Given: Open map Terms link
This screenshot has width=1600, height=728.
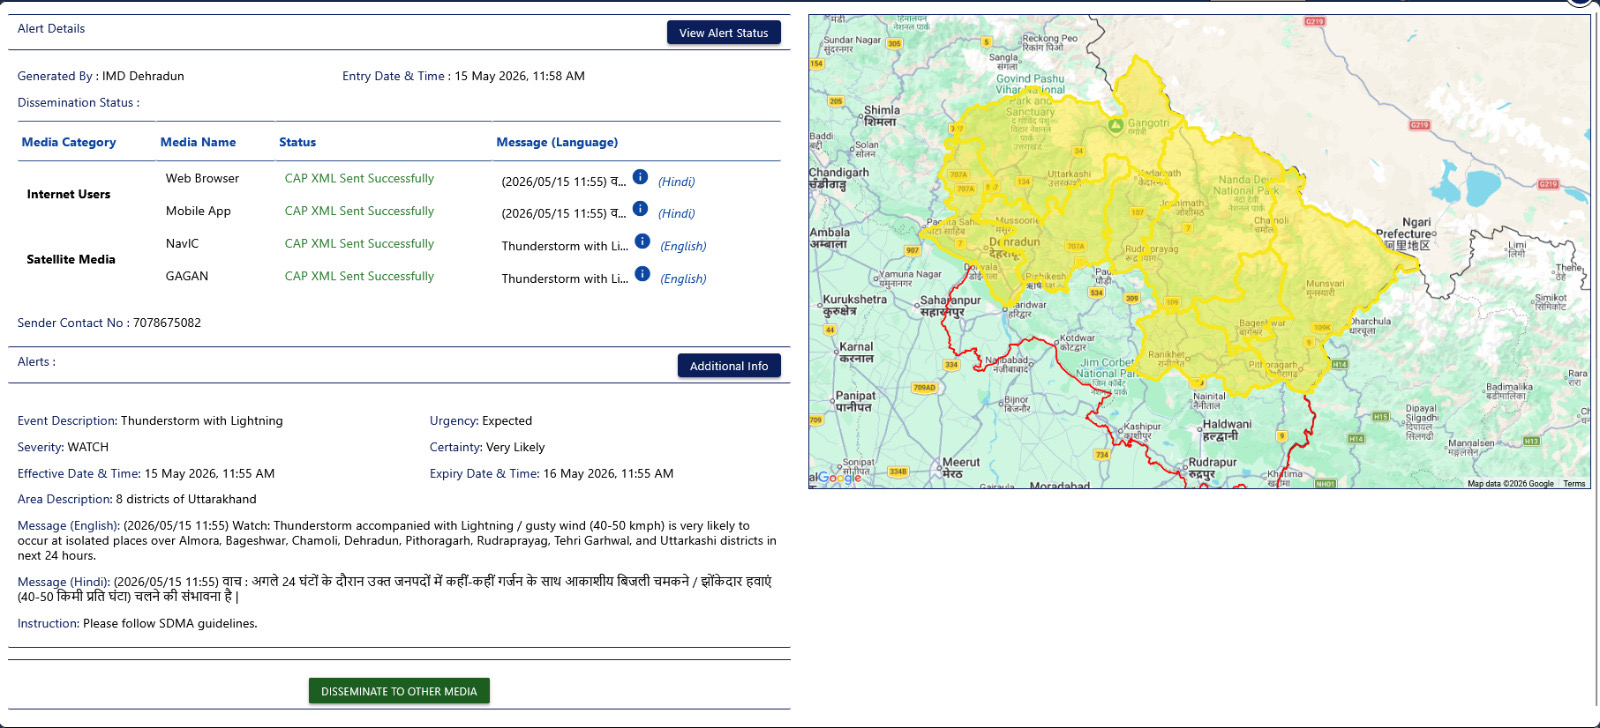Looking at the screenshot, I should [1575, 484].
